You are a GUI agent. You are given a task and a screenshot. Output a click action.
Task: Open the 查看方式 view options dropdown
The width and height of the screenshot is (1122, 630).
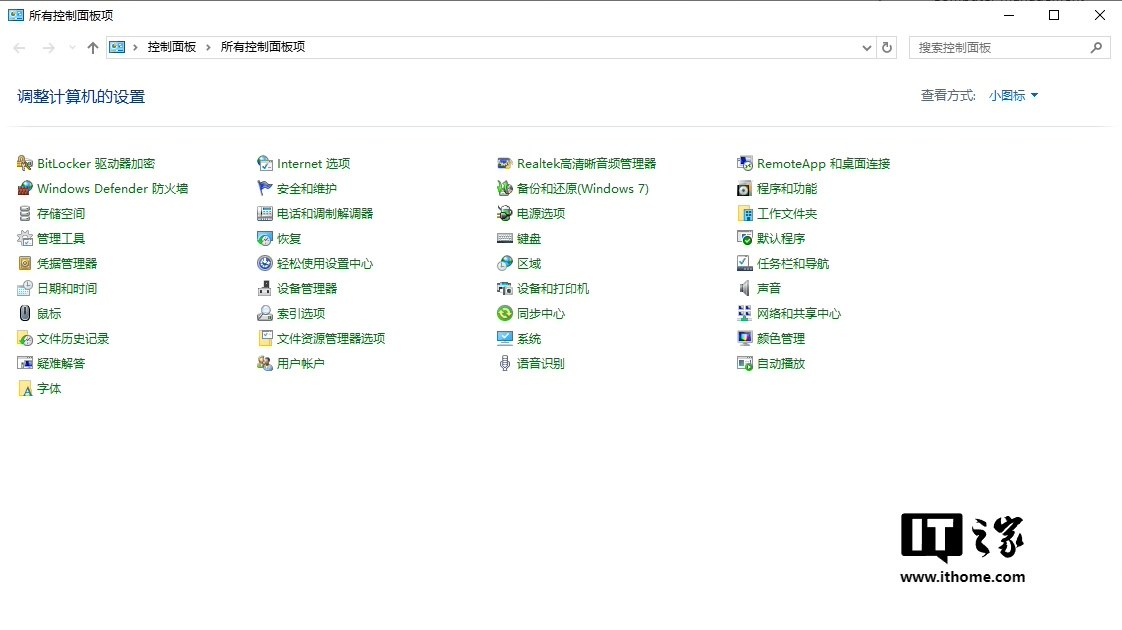(x=1013, y=95)
